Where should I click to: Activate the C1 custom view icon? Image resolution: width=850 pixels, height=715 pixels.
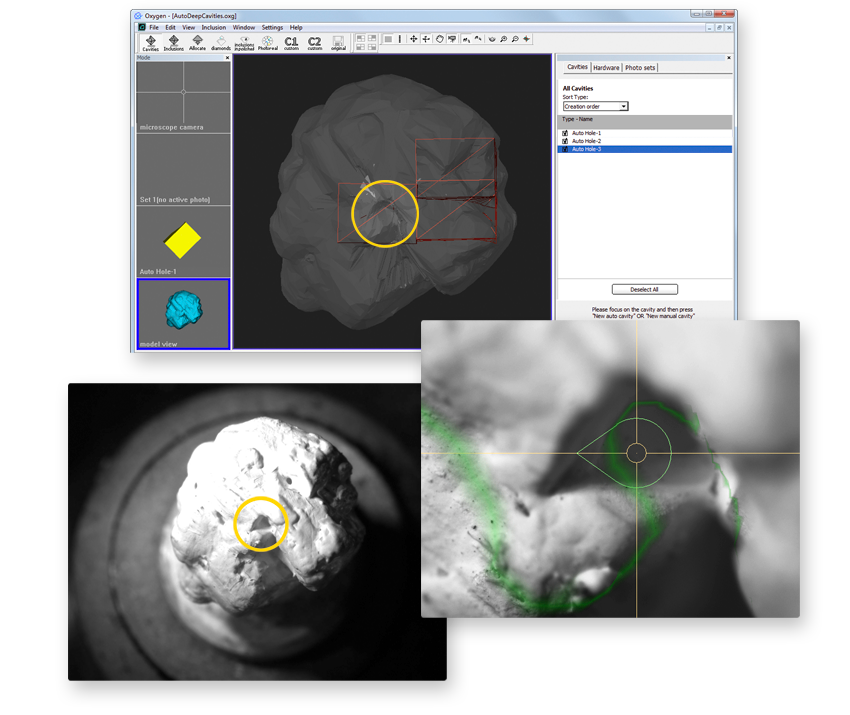(291, 42)
